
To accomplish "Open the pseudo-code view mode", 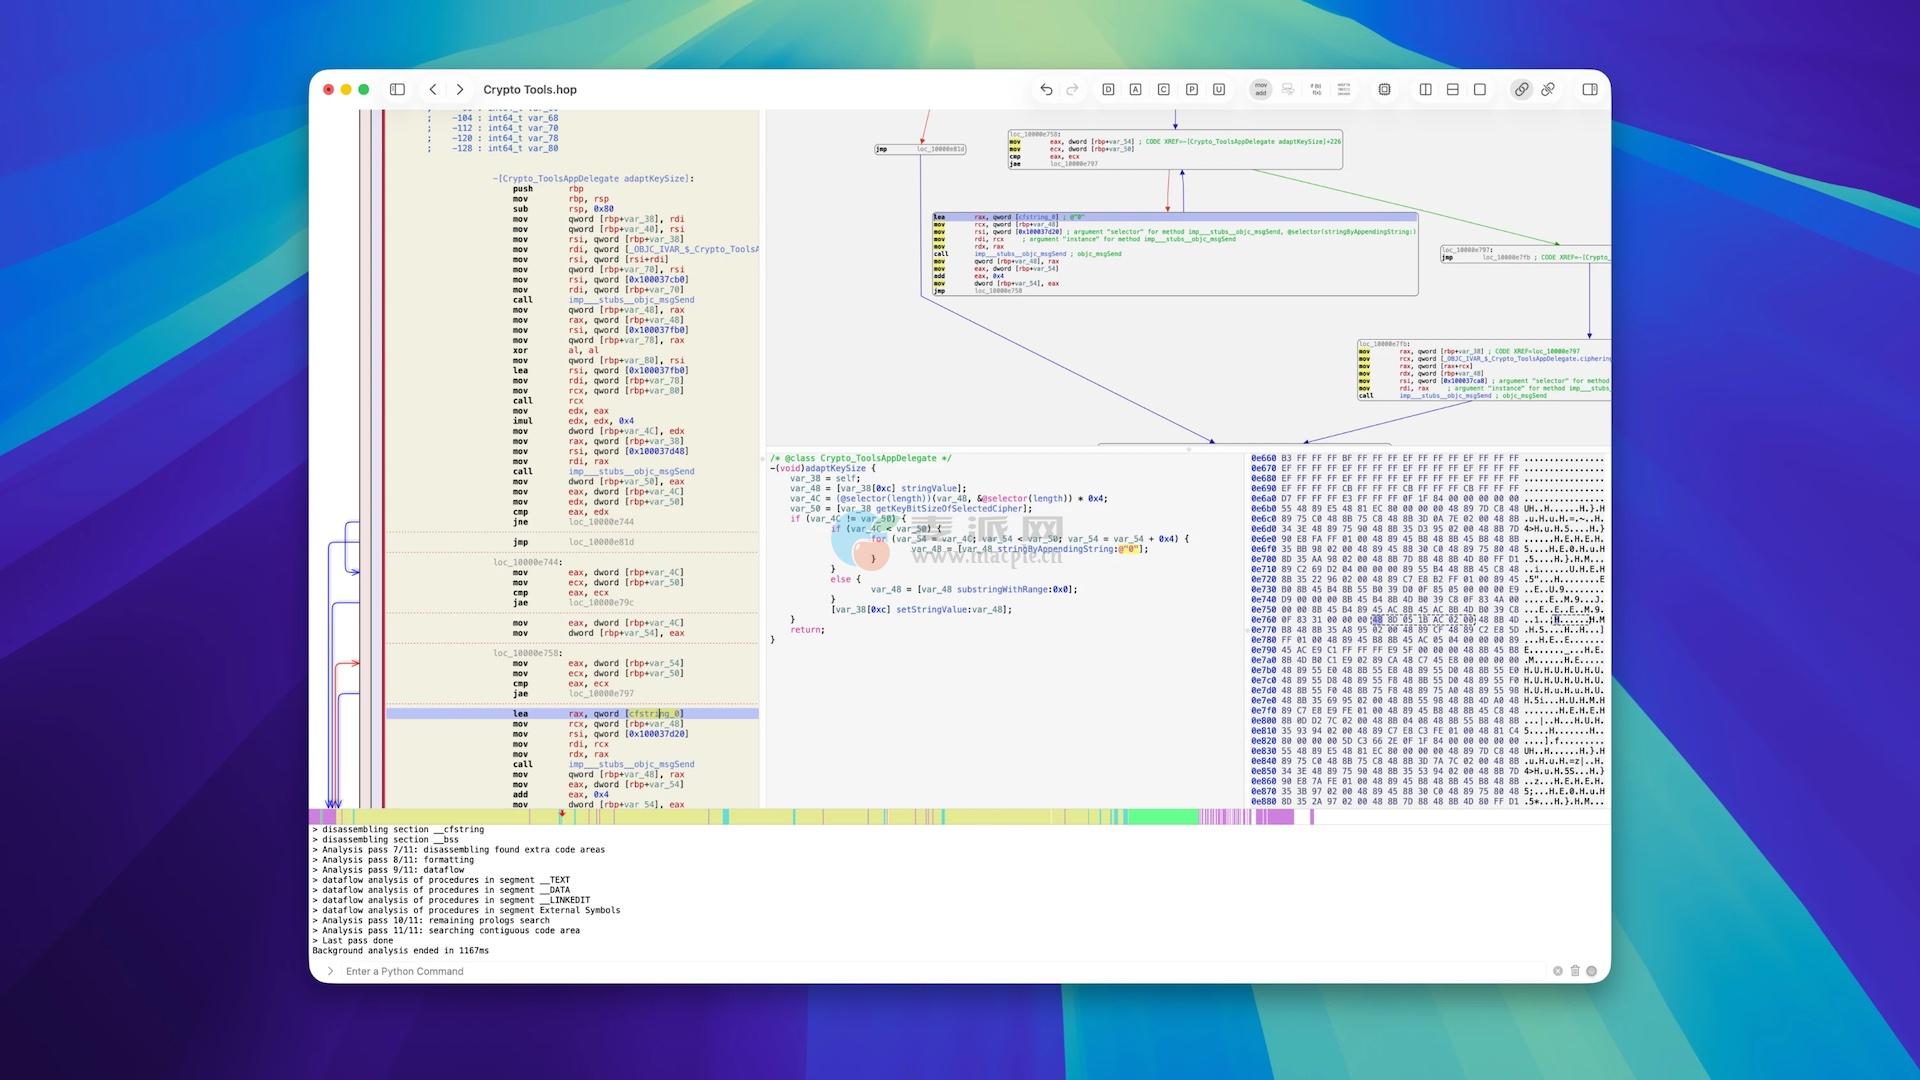I will (x=1316, y=90).
